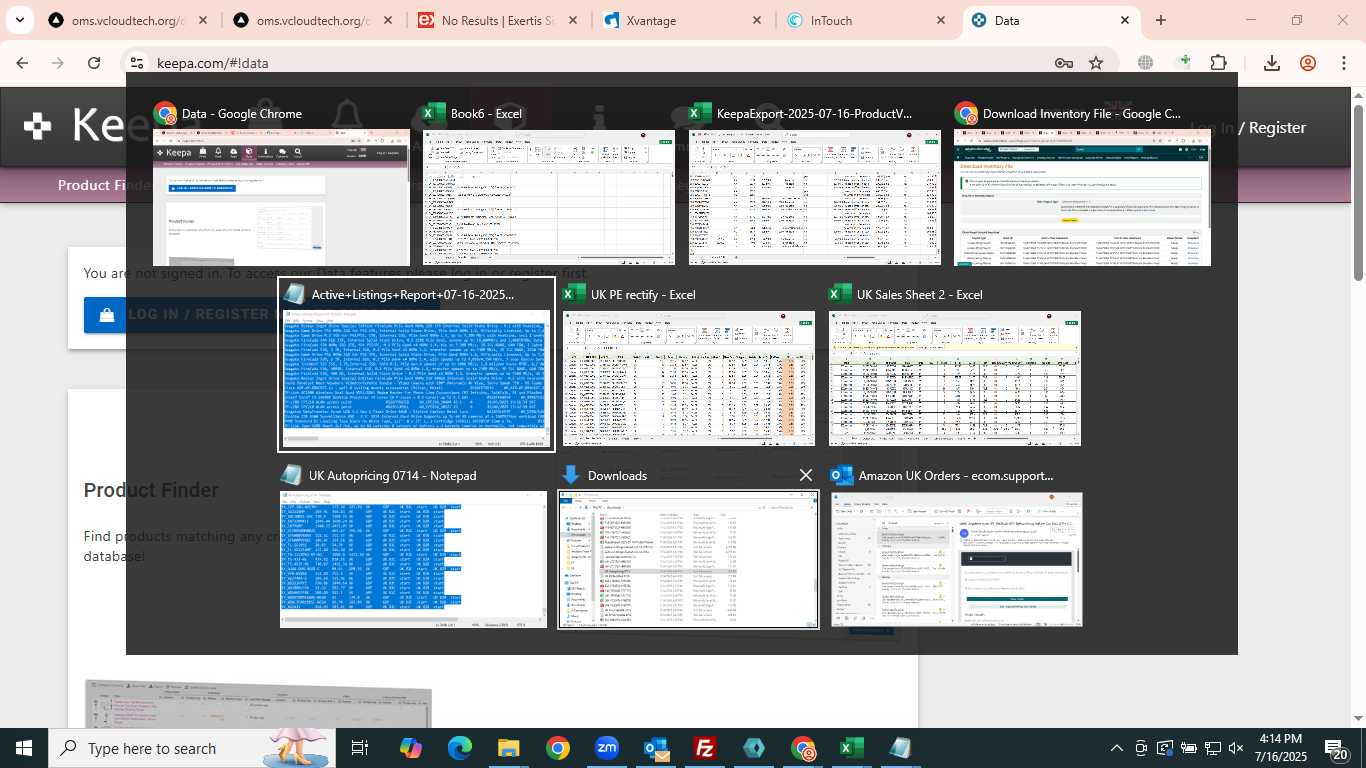This screenshot has height=768, width=1366.
Task: Open the Chrome profile avatar
Action: coord(1308,63)
